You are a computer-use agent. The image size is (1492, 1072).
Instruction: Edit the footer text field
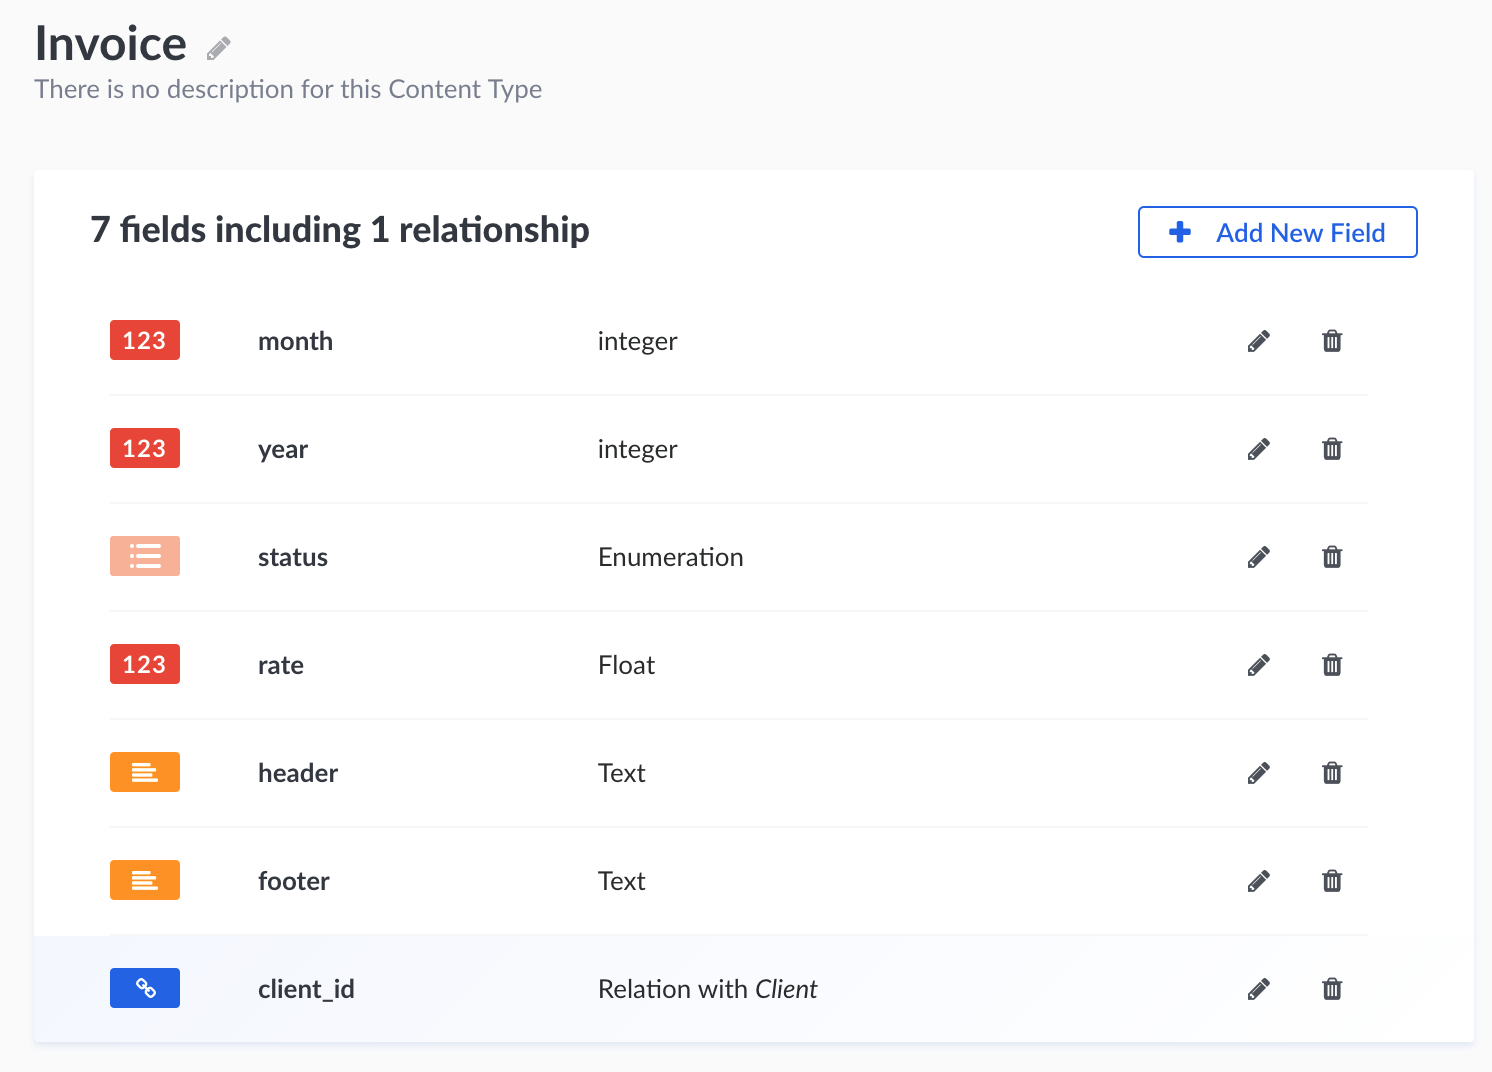(x=1259, y=881)
